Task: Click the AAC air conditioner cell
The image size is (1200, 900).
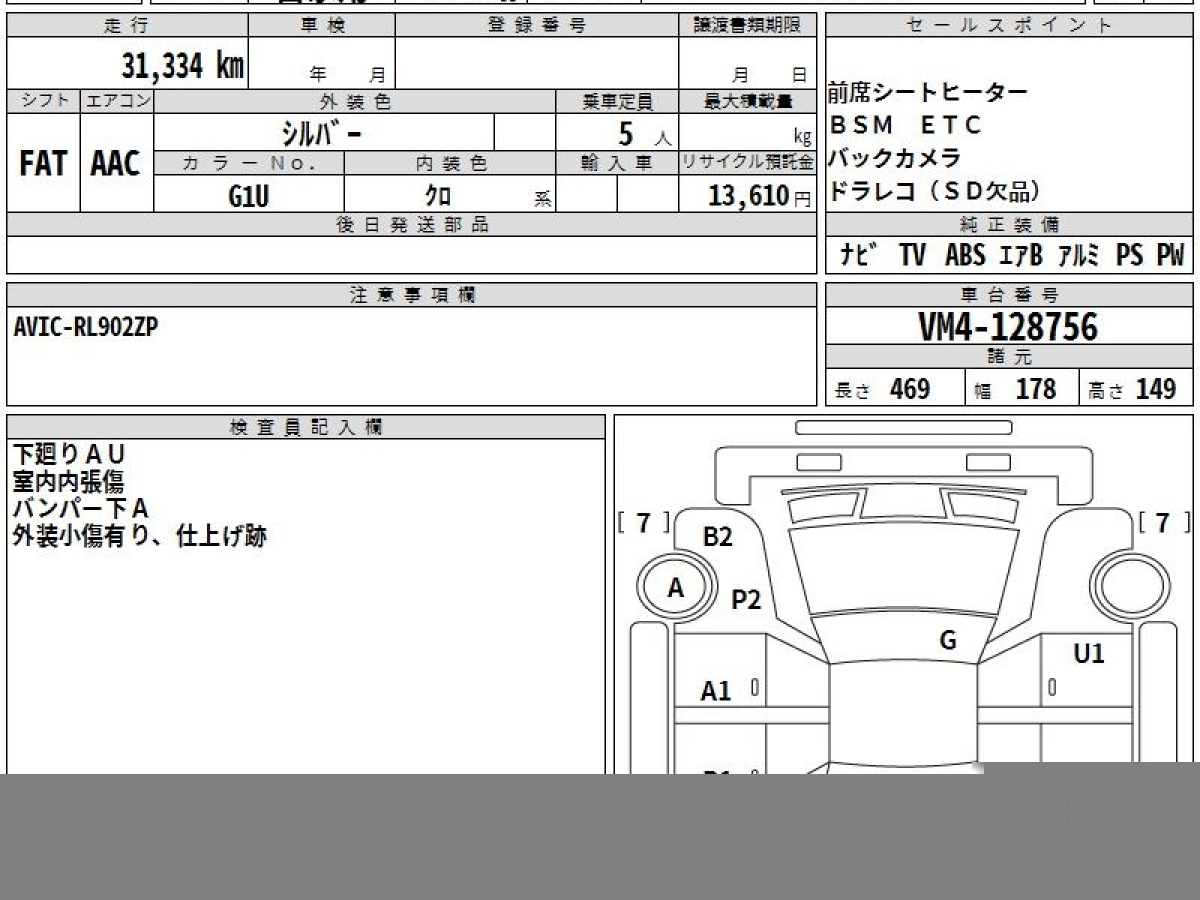Action: pos(116,164)
